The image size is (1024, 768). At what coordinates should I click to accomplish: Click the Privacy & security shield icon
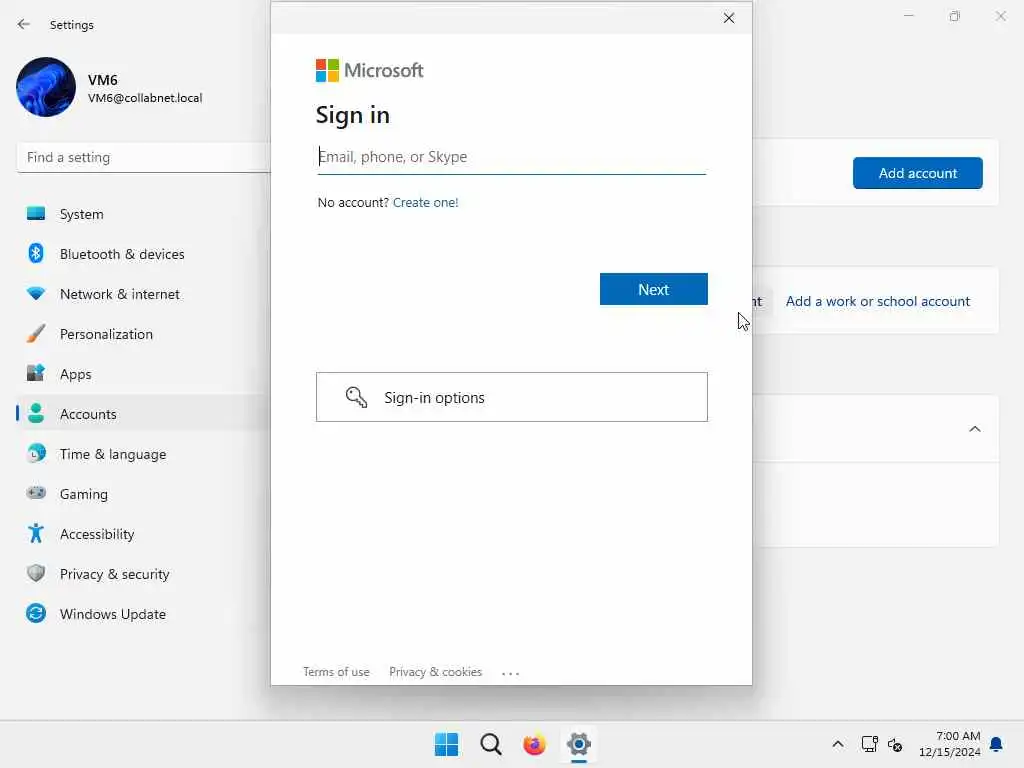pyautogui.click(x=36, y=573)
